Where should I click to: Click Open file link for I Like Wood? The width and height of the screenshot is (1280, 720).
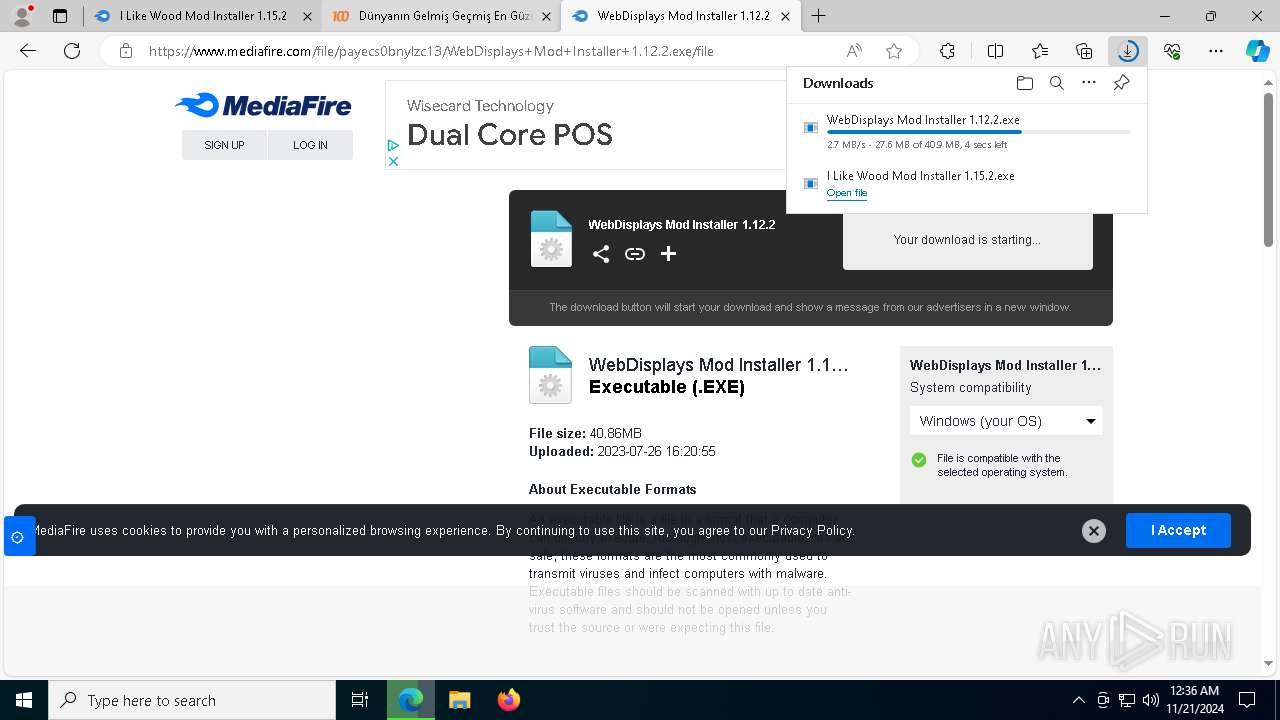tap(847, 193)
